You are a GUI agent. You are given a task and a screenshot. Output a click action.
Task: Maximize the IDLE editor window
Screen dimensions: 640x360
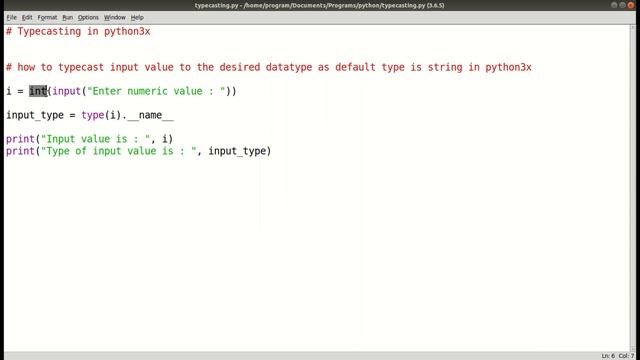(622, 5)
